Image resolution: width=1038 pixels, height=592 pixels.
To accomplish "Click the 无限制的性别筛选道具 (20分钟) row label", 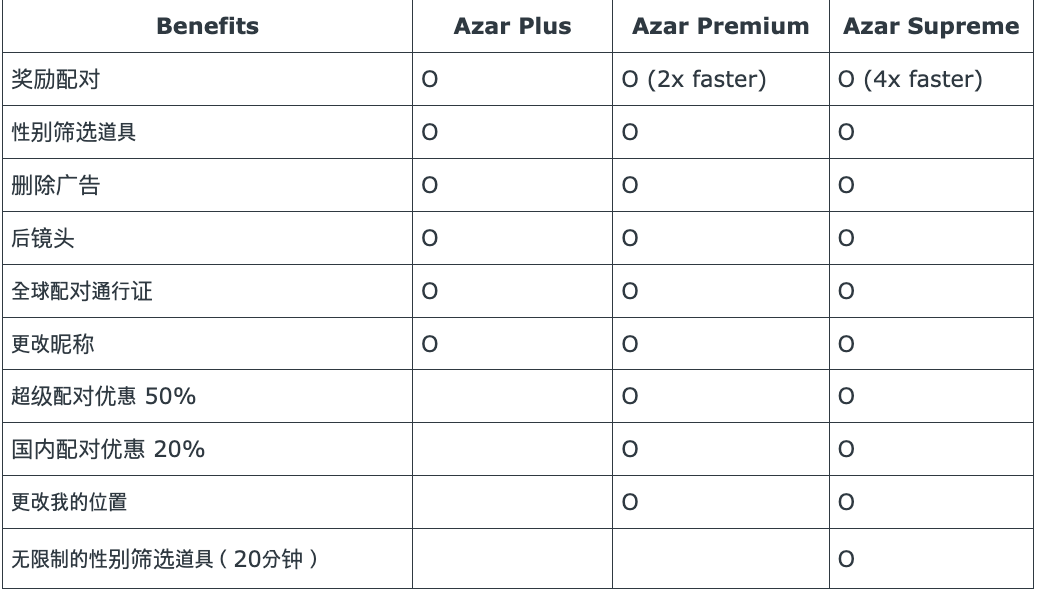I will click(165, 559).
